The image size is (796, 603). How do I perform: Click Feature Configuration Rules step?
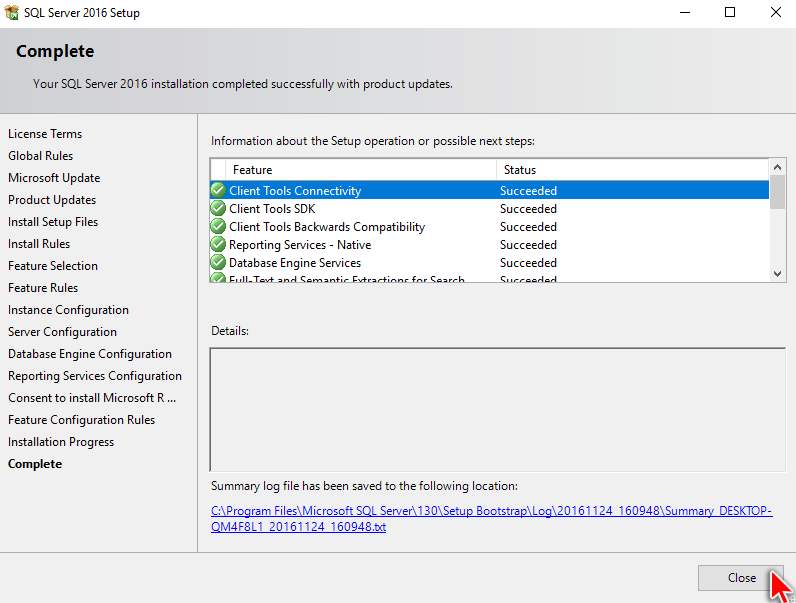click(x=81, y=420)
